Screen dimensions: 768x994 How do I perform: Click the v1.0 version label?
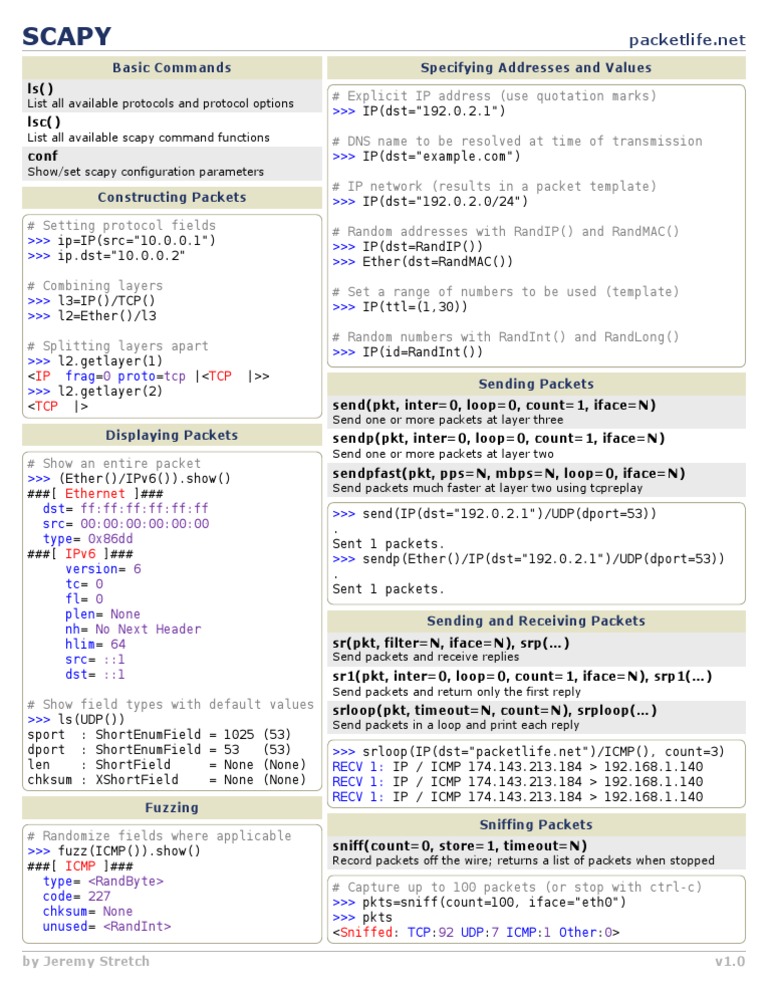[731, 962]
